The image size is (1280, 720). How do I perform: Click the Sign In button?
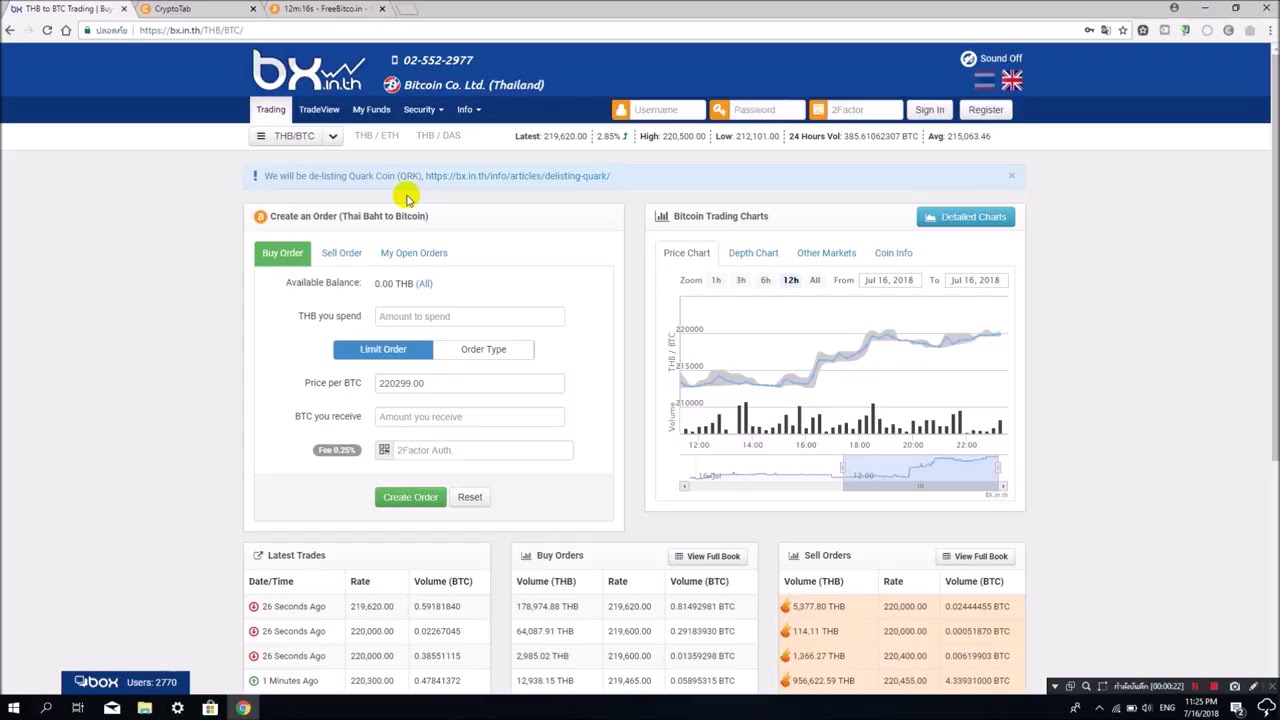929,110
